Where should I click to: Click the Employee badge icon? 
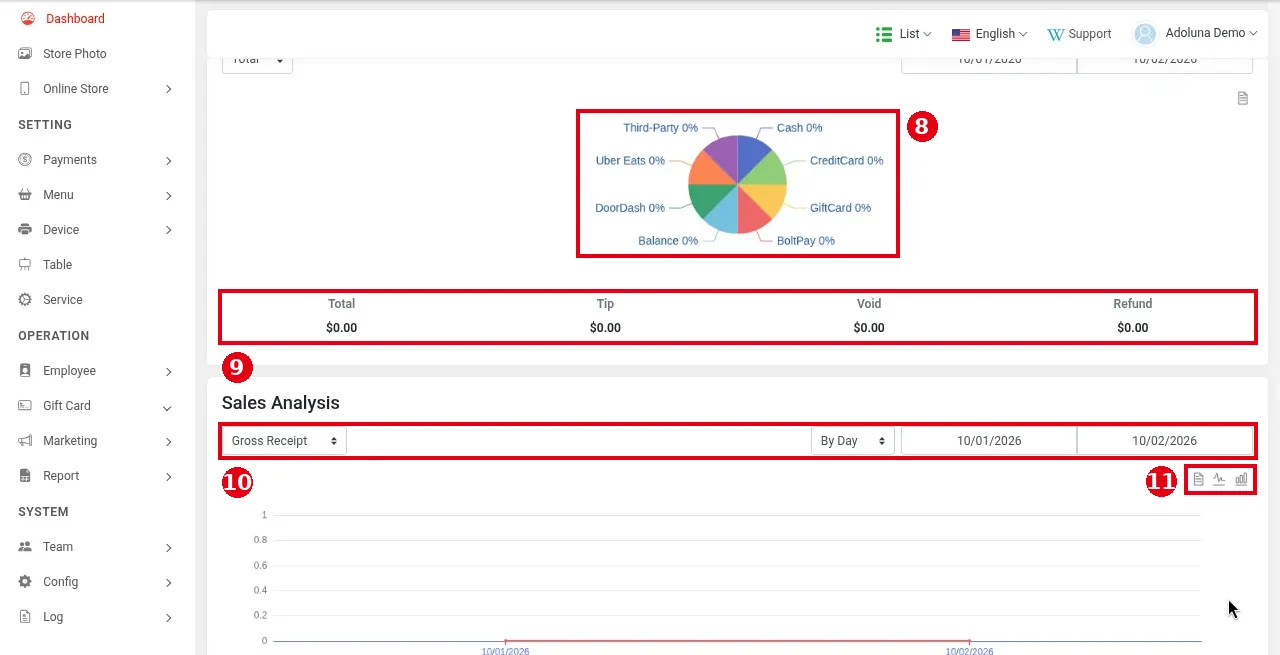click(x=25, y=370)
